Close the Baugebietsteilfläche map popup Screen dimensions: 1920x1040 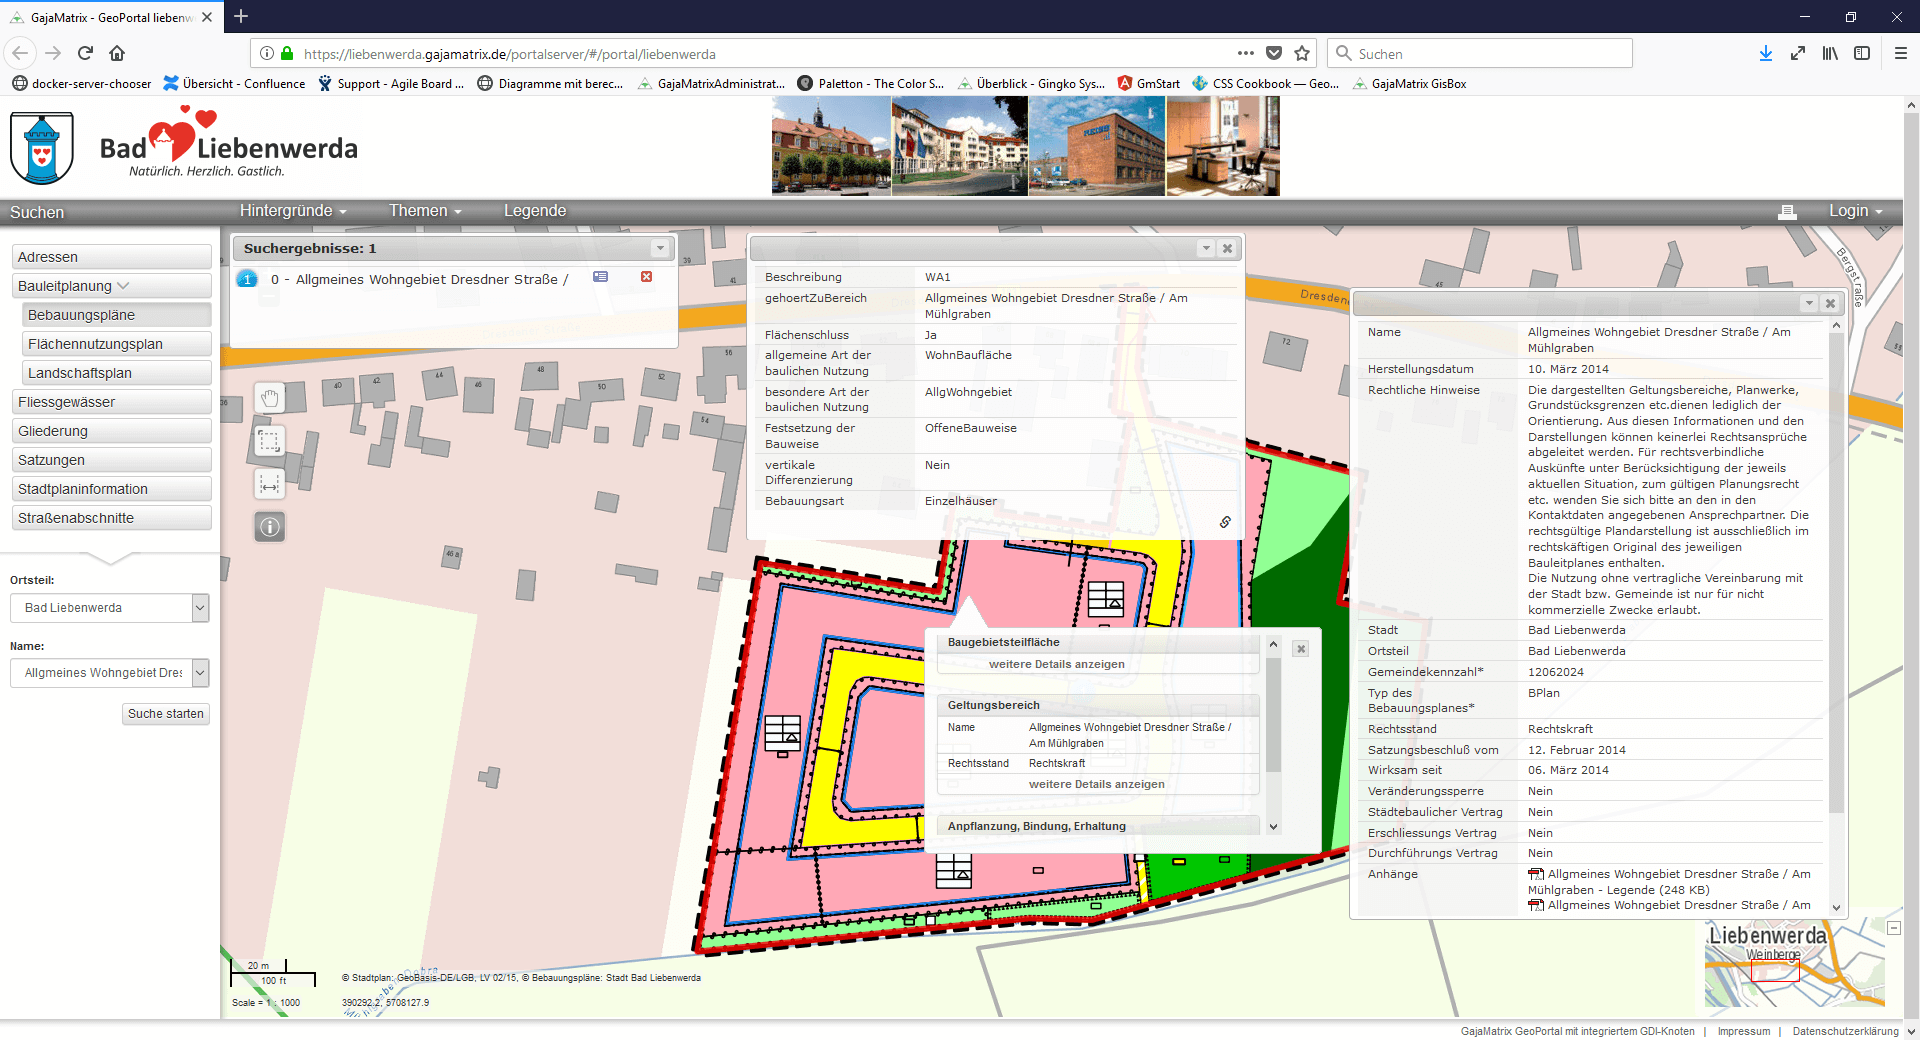click(1301, 649)
